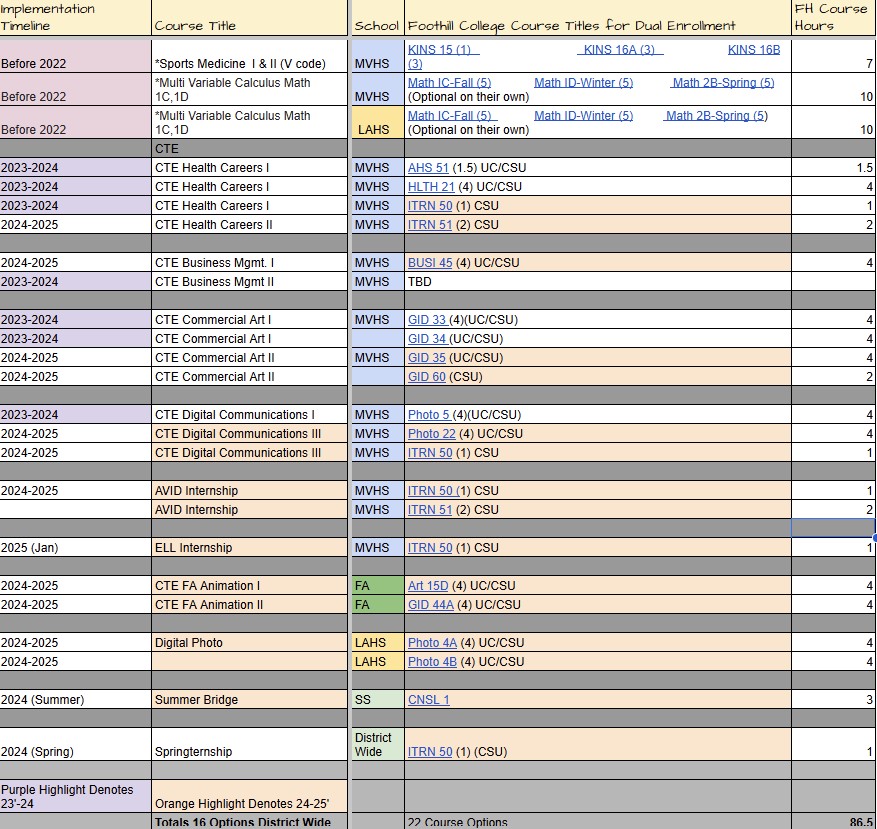877x829 pixels.
Task: Select the Summer Bridge cell
Action: (x=249, y=700)
